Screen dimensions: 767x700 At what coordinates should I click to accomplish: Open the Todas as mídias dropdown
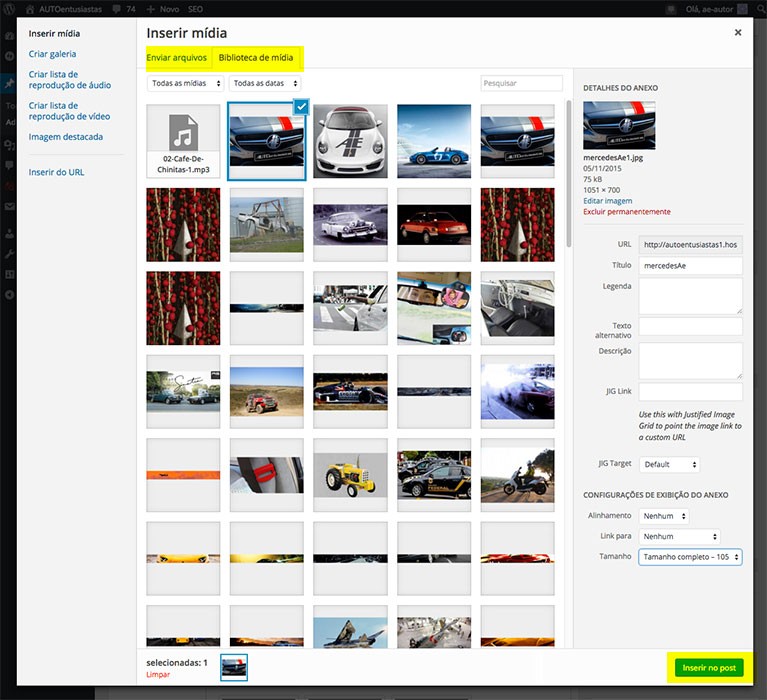pyautogui.click(x=185, y=84)
